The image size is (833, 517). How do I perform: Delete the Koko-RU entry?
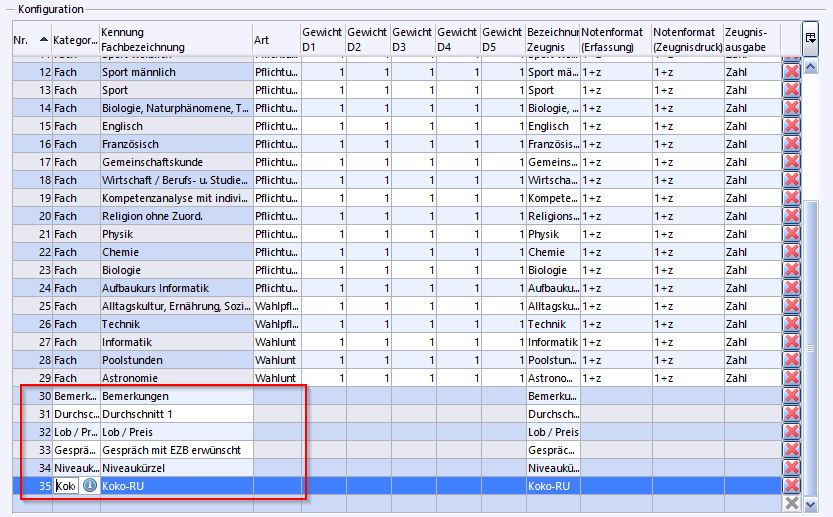coord(791,486)
